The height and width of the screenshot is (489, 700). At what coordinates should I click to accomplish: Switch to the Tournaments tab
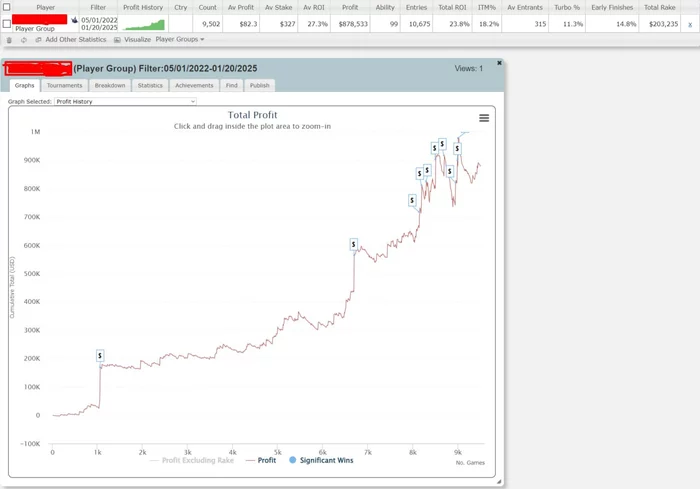click(65, 85)
